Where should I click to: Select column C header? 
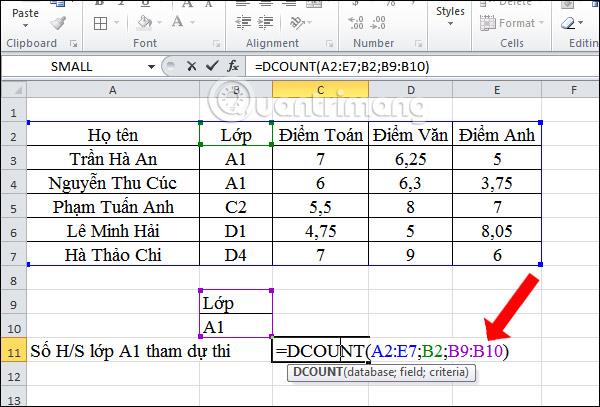click(x=320, y=90)
